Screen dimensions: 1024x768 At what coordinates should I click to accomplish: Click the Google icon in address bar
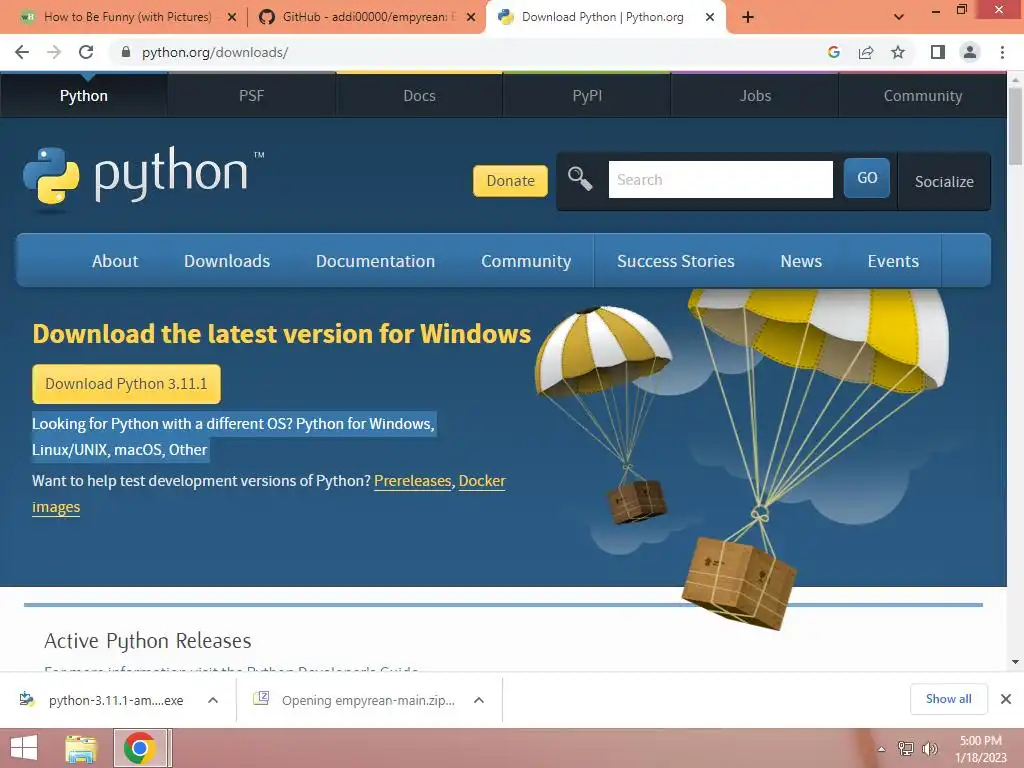[833, 52]
